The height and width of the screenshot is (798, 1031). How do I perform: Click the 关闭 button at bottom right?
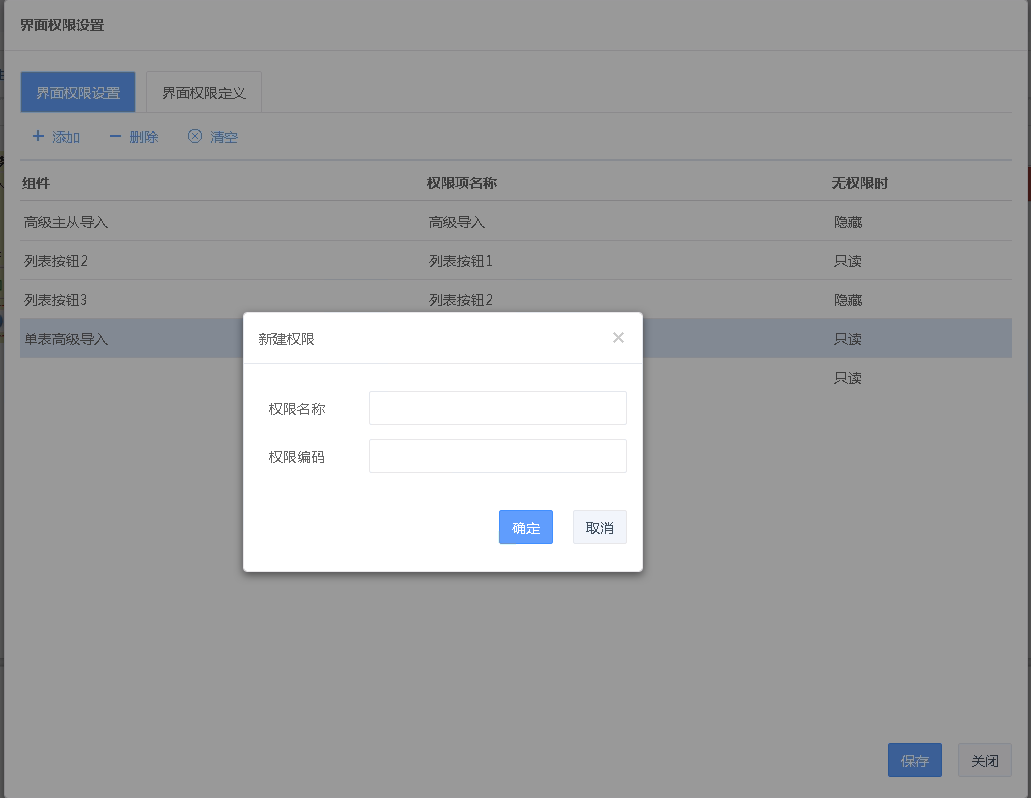pyautogui.click(x=984, y=760)
